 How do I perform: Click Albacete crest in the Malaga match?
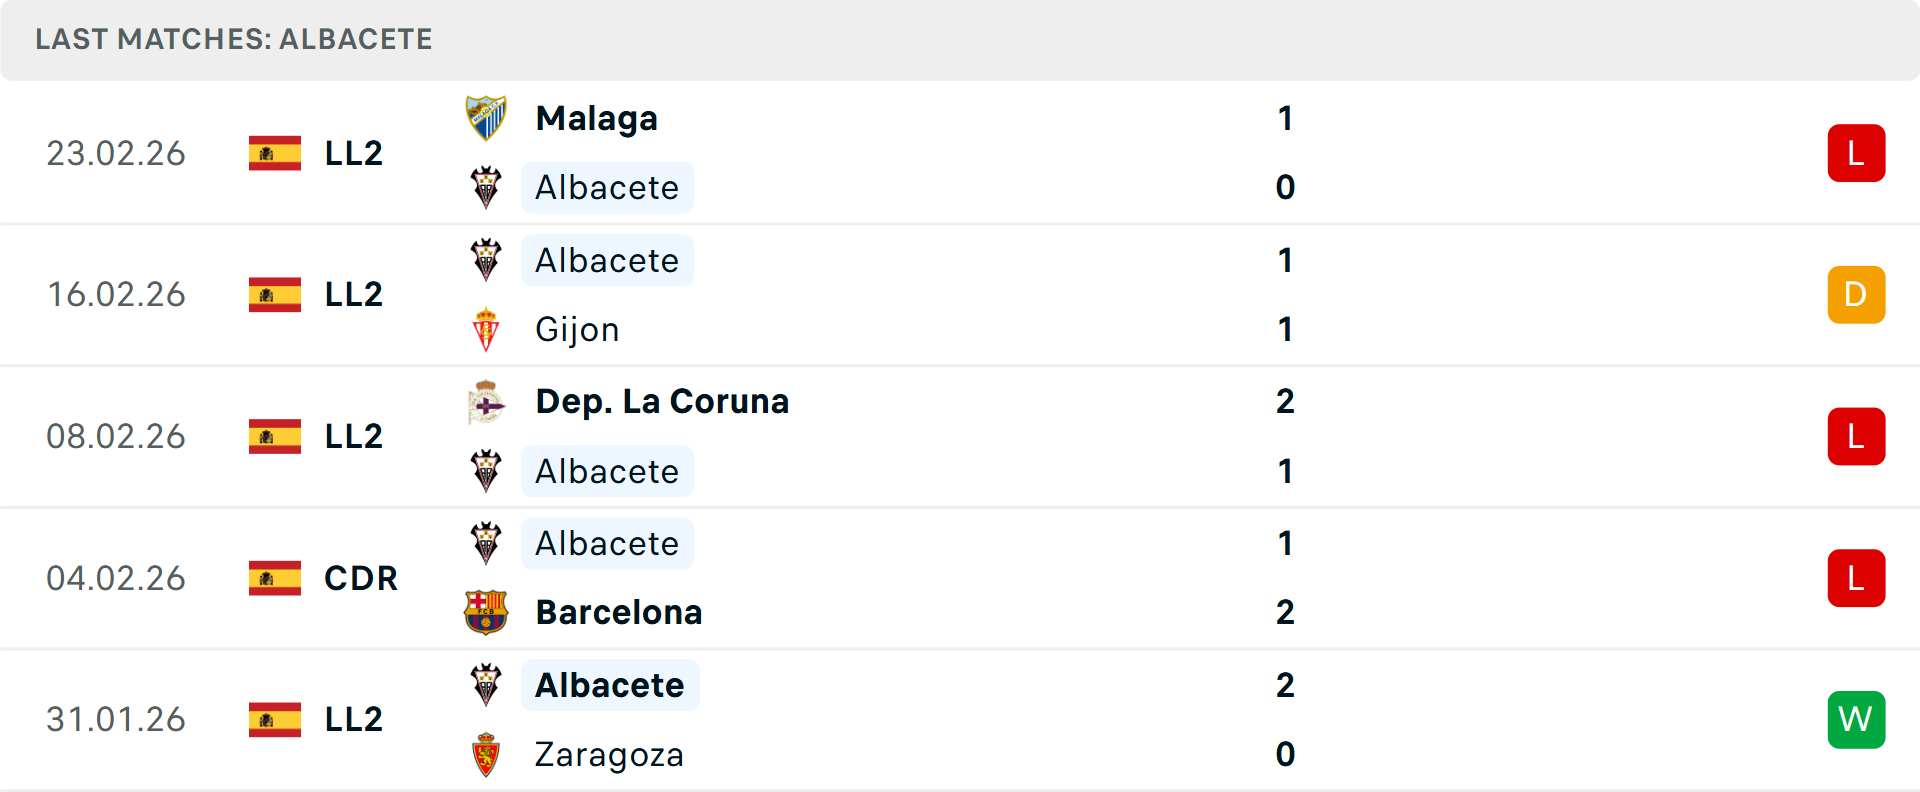[x=486, y=187]
